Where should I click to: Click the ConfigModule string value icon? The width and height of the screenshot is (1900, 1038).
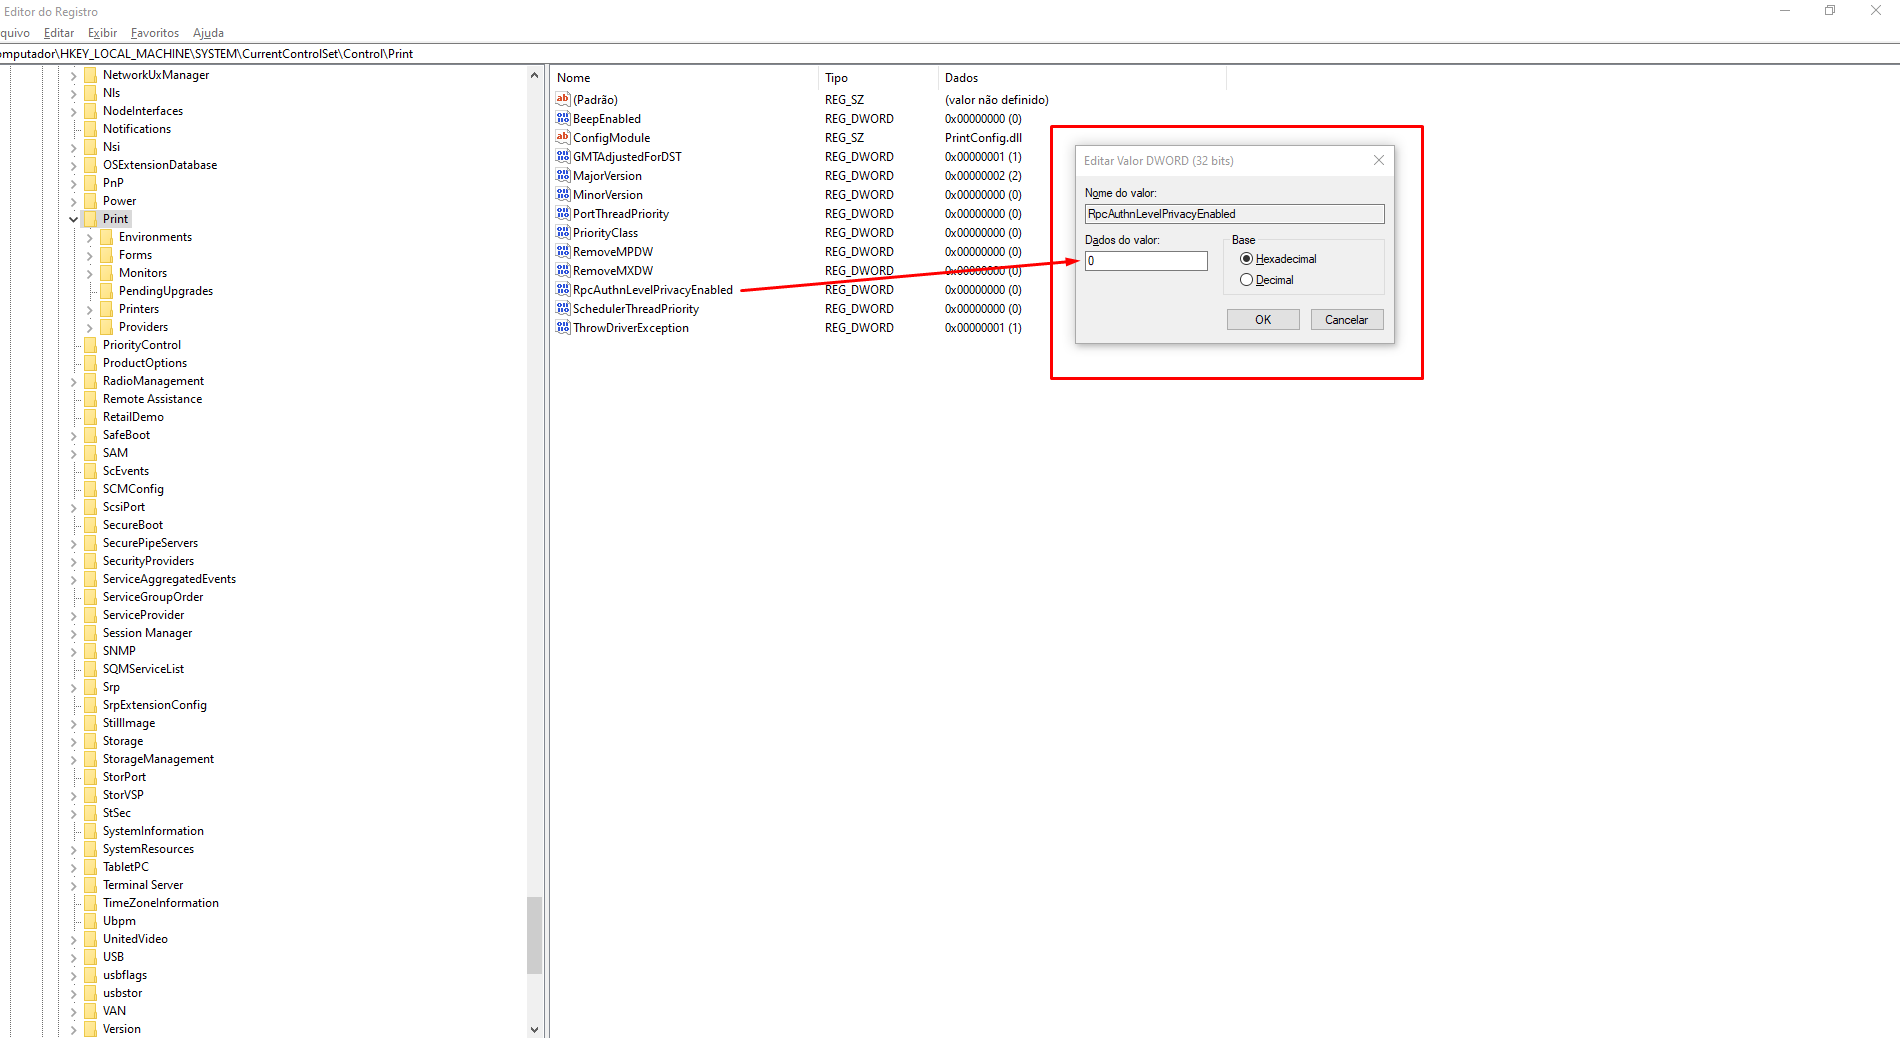562,138
